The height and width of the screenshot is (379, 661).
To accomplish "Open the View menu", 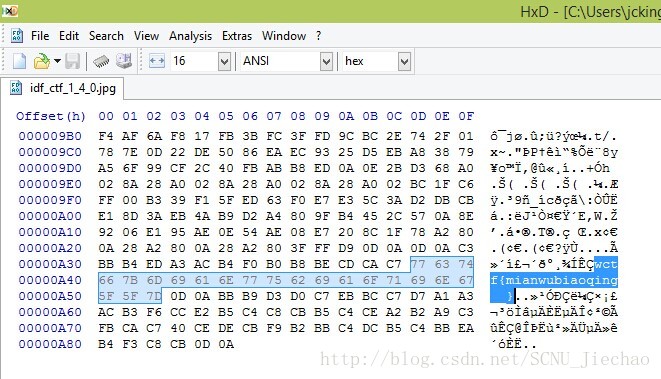I will click(146, 36).
